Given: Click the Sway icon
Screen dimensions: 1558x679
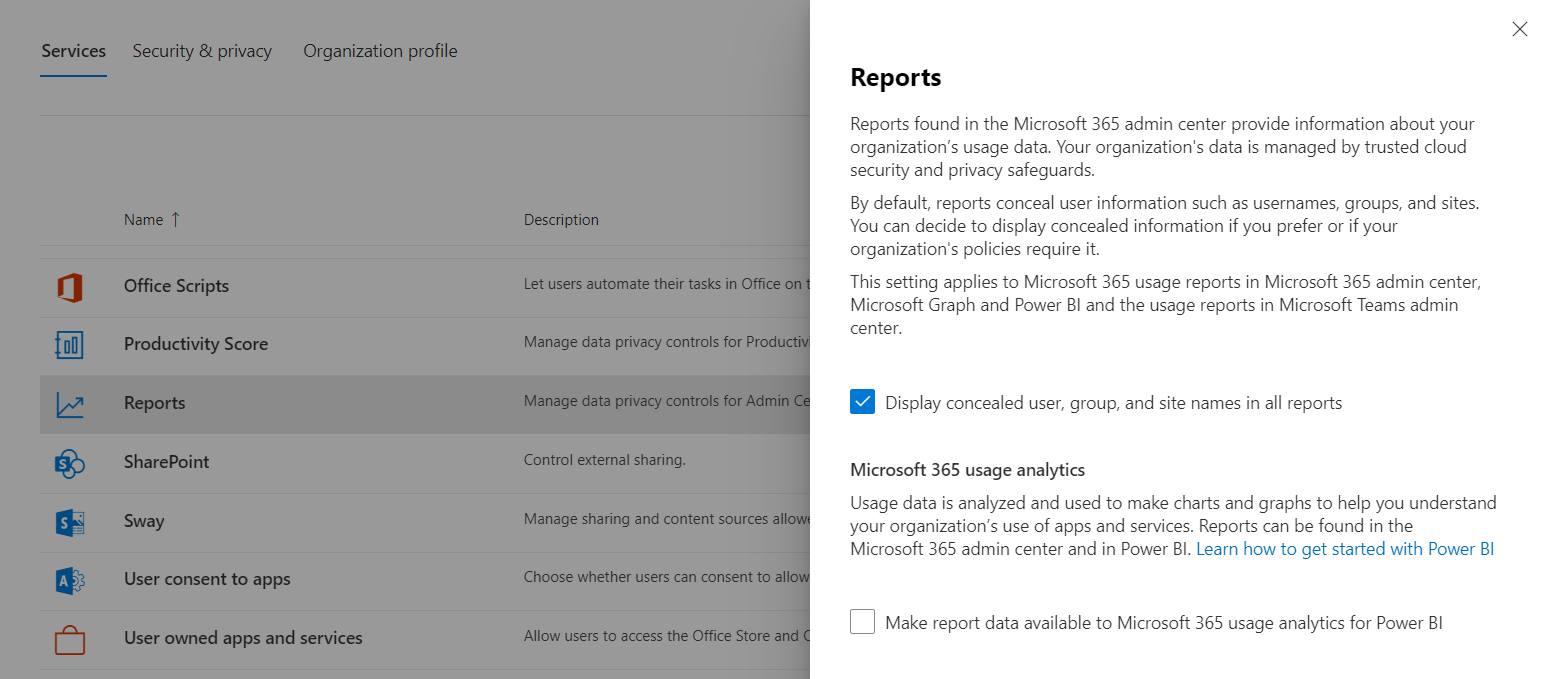Looking at the screenshot, I should [x=70, y=522].
